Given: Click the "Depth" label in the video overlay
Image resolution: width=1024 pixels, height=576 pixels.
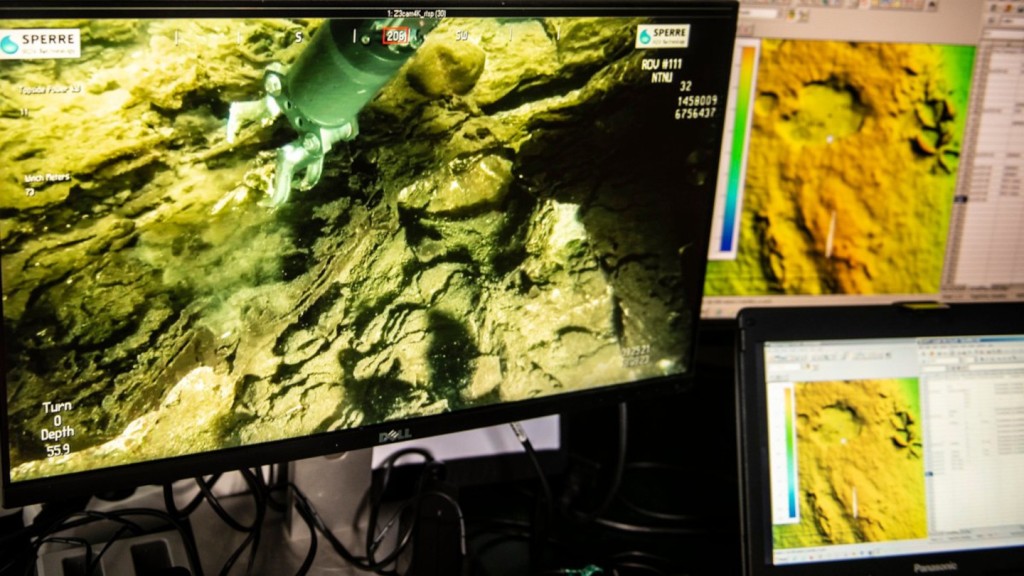Looking at the screenshot, I should click(x=57, y=434).
